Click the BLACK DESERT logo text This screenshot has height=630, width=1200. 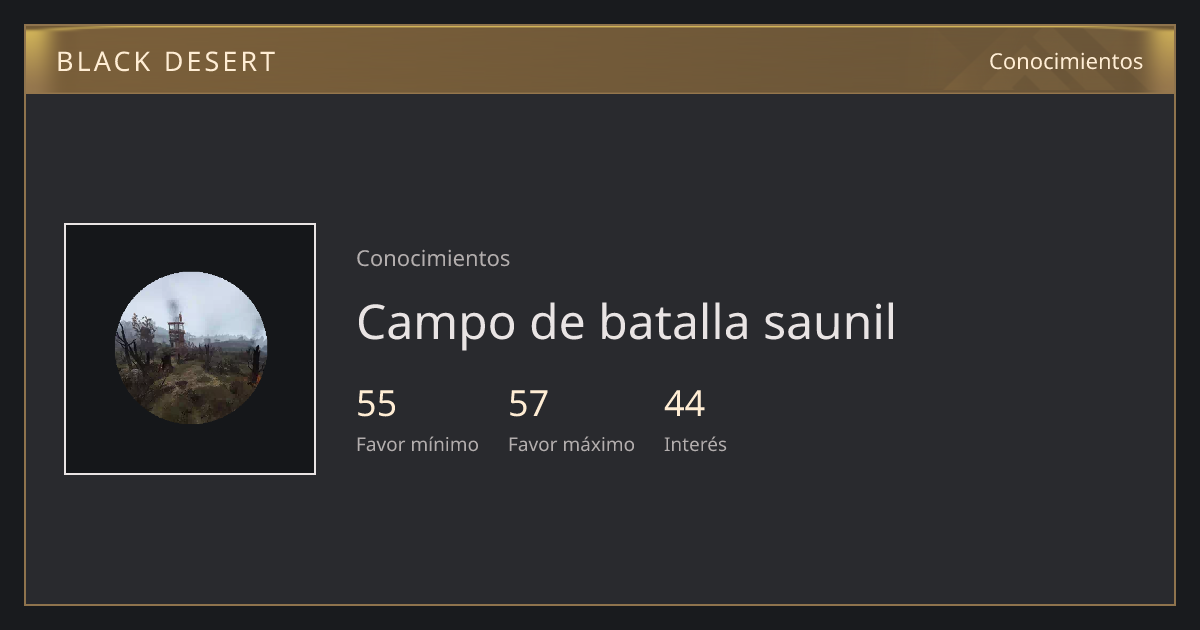coord(166,62)
